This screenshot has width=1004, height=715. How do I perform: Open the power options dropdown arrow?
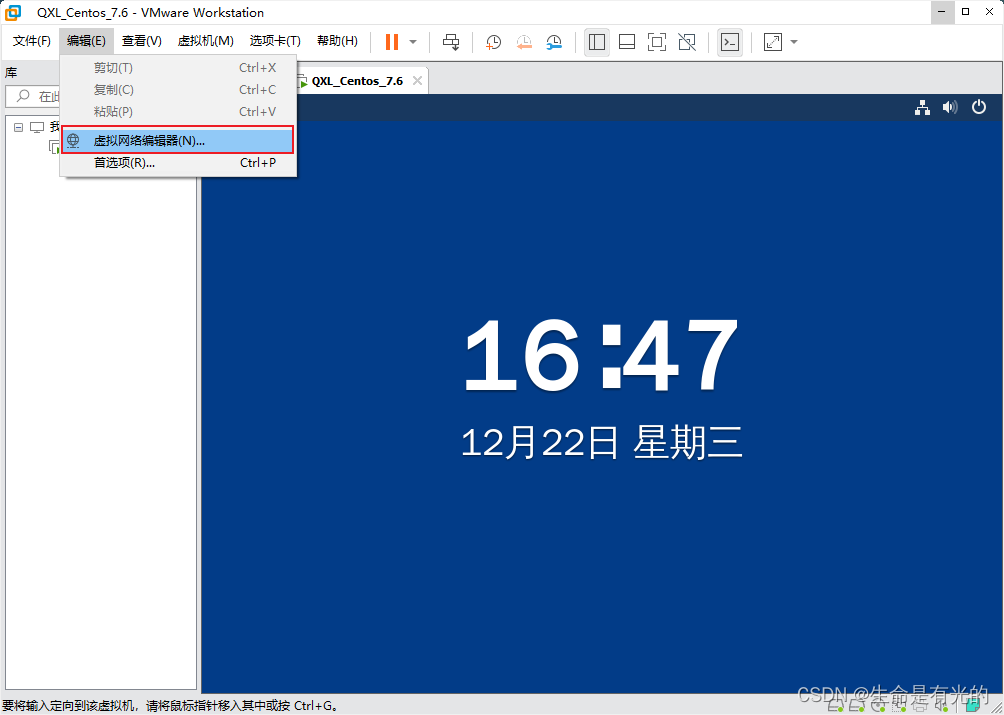(x=413, y=42)
